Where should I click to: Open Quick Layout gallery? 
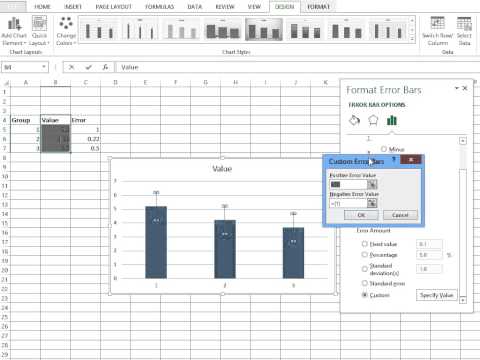39,31
